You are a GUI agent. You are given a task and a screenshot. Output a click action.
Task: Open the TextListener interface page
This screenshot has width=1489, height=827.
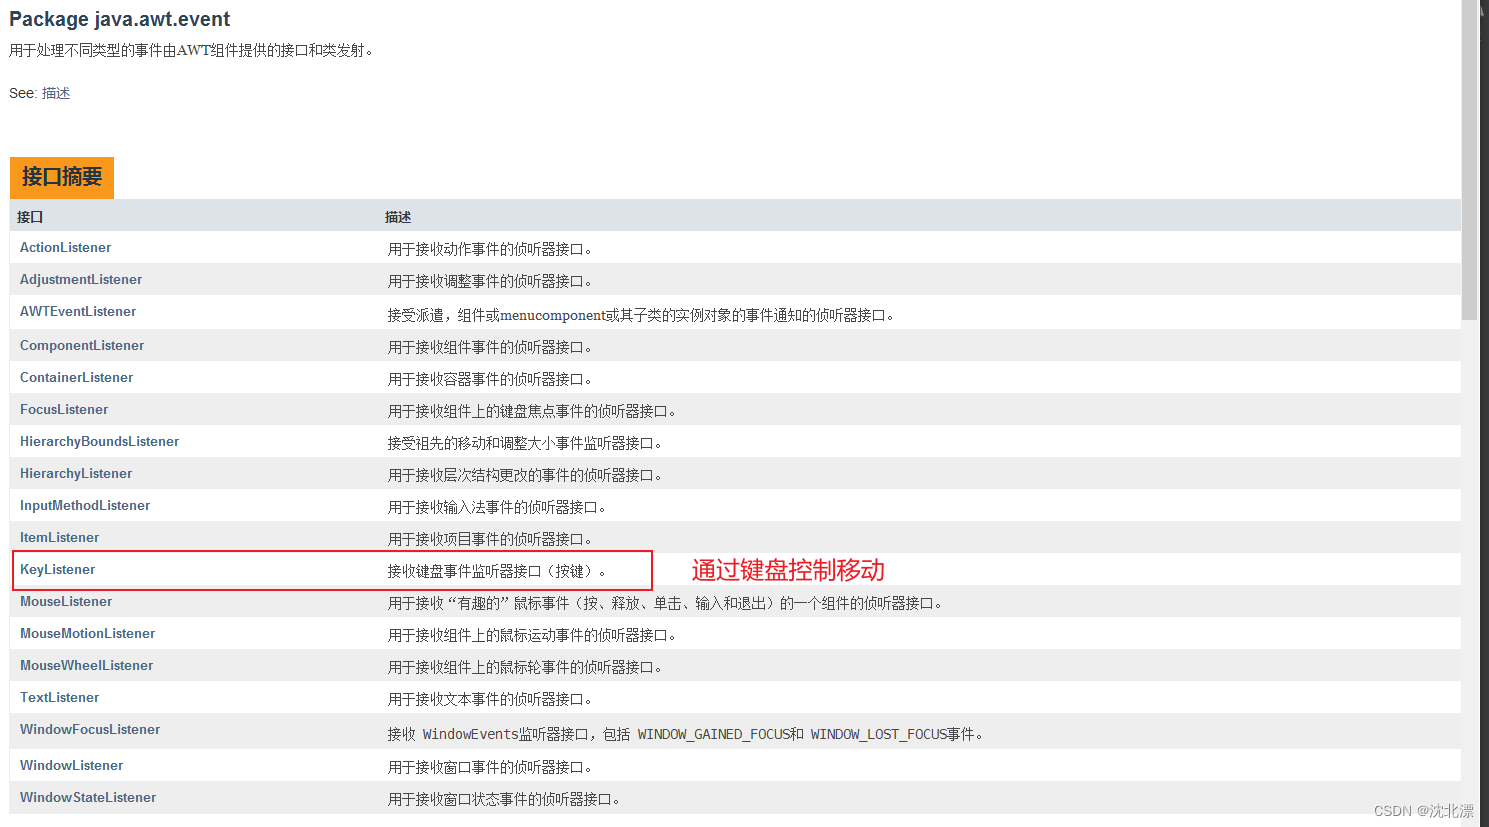pyautogui.click(x=59, y=697)
